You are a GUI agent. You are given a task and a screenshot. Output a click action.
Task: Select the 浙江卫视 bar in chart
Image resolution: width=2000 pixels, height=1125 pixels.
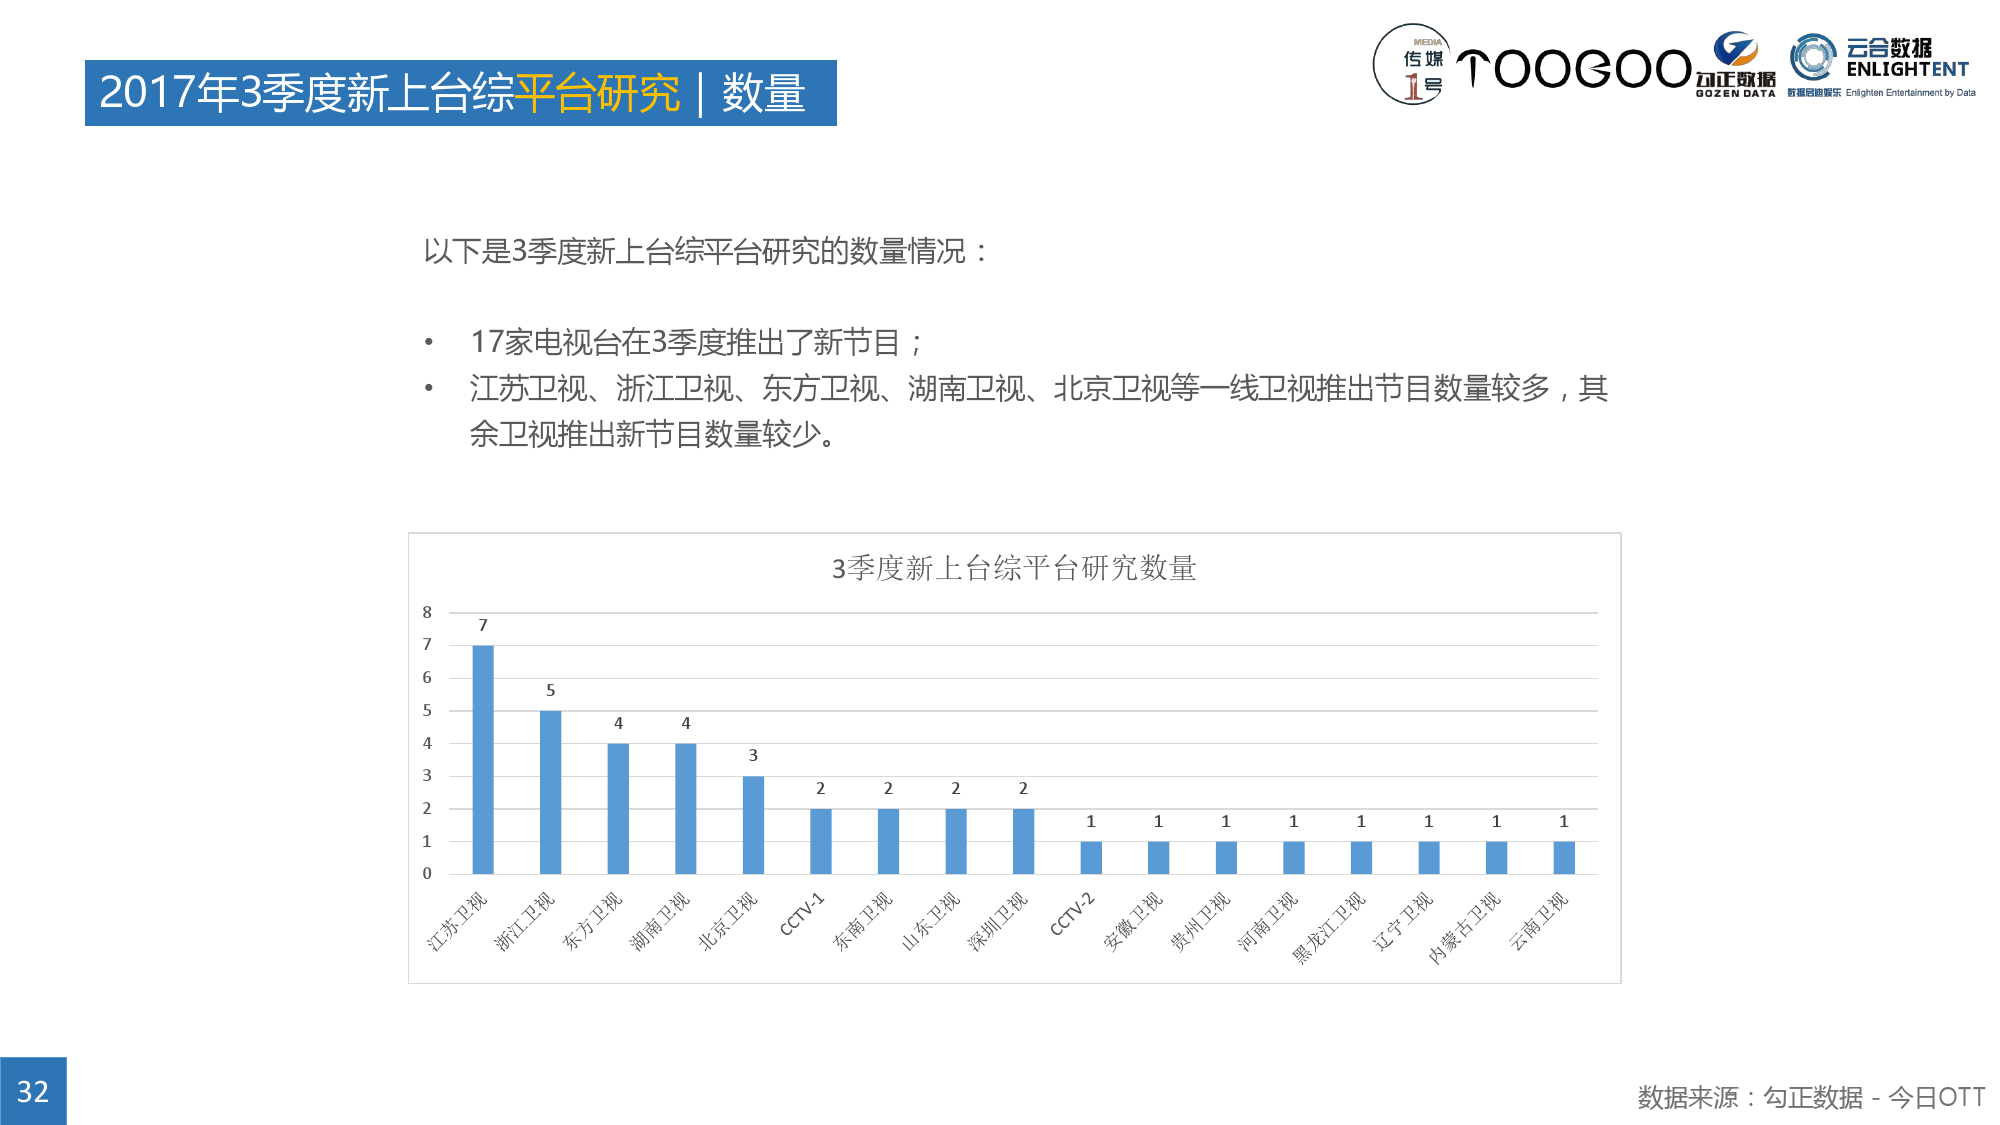(550, 792)
